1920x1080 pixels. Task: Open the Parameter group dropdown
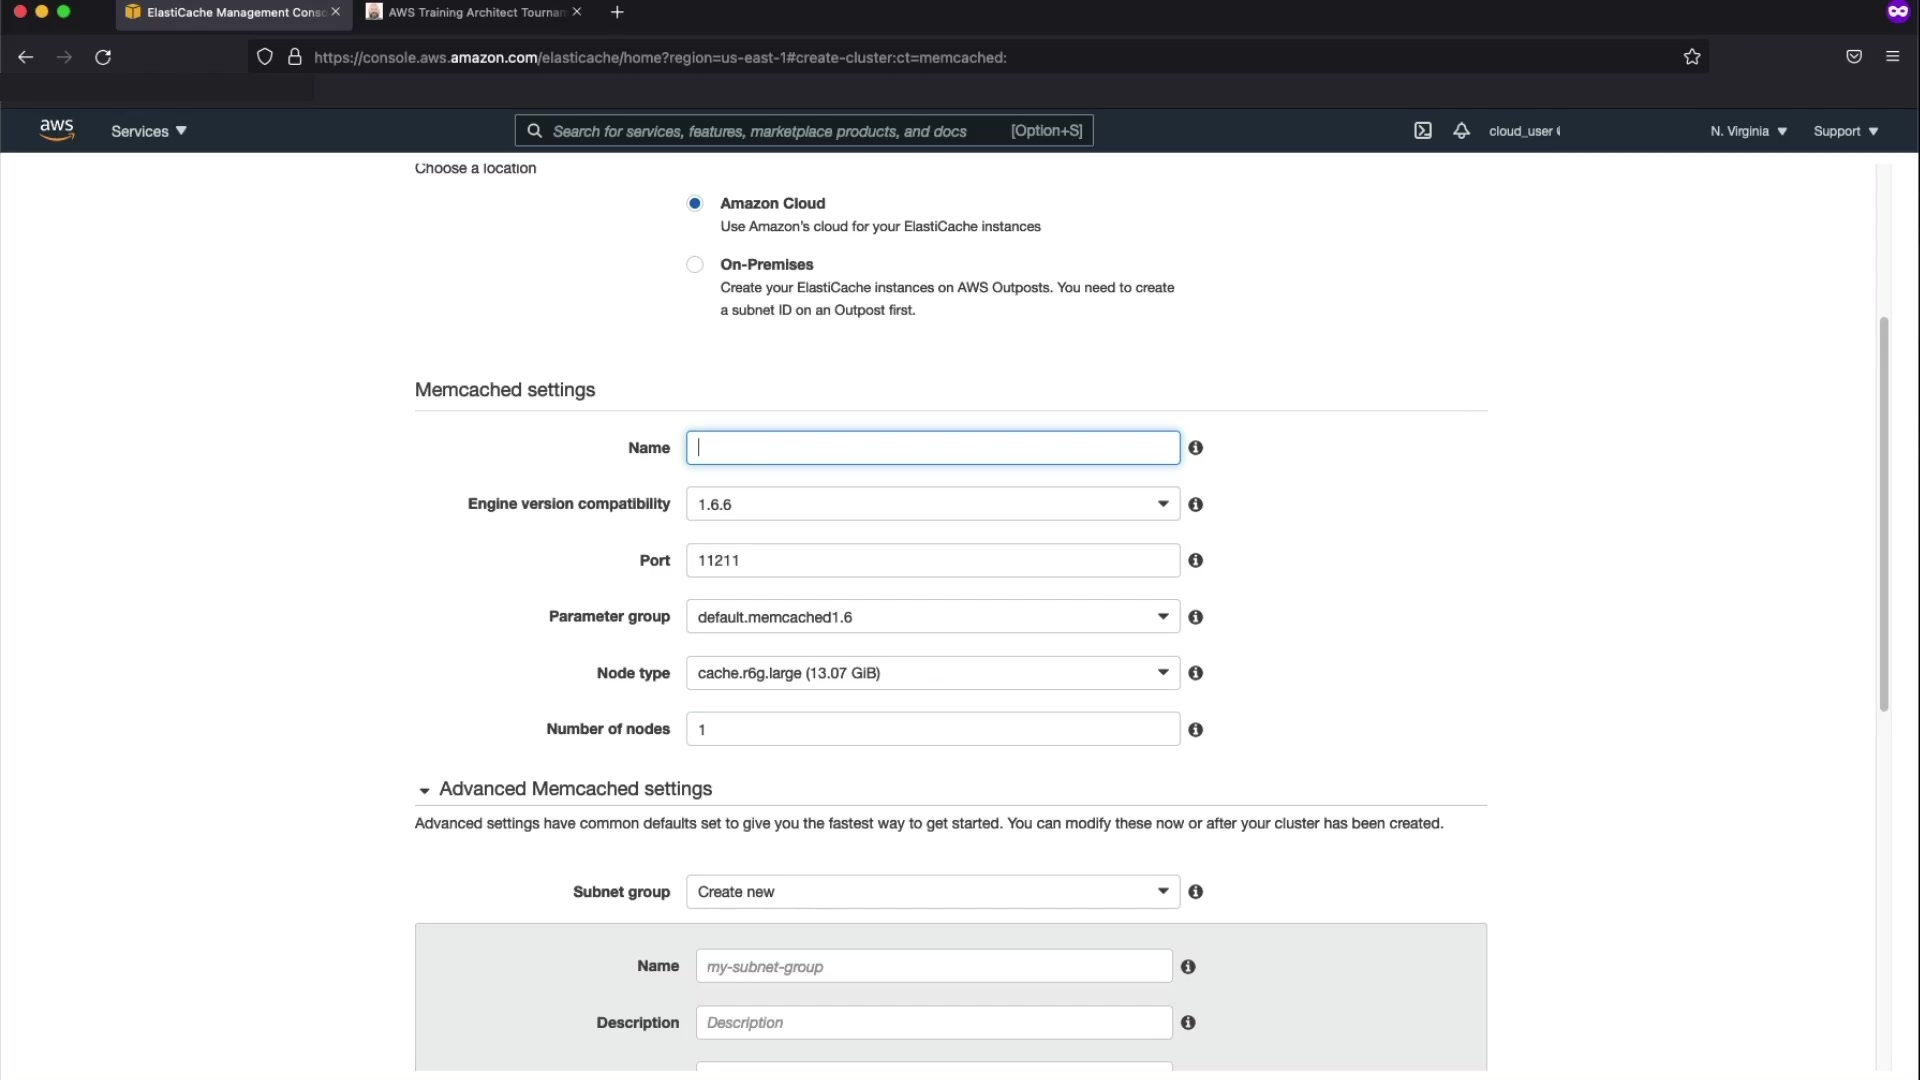(x=932, y=617)
